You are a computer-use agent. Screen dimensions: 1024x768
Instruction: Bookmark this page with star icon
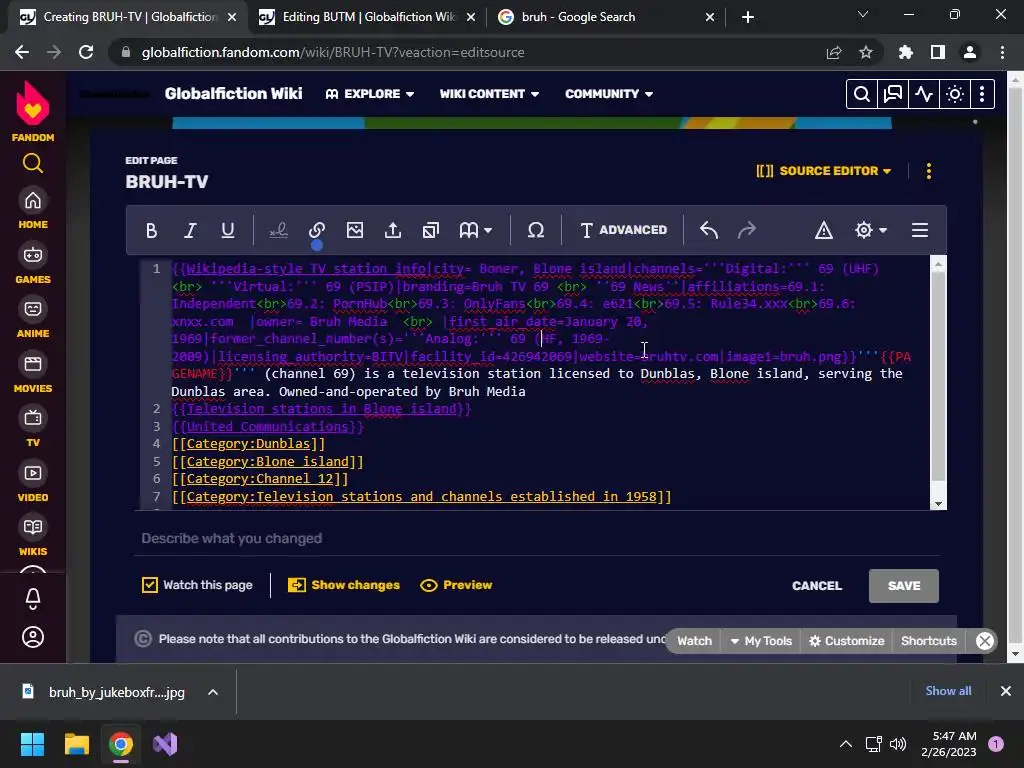coord(865,52)
